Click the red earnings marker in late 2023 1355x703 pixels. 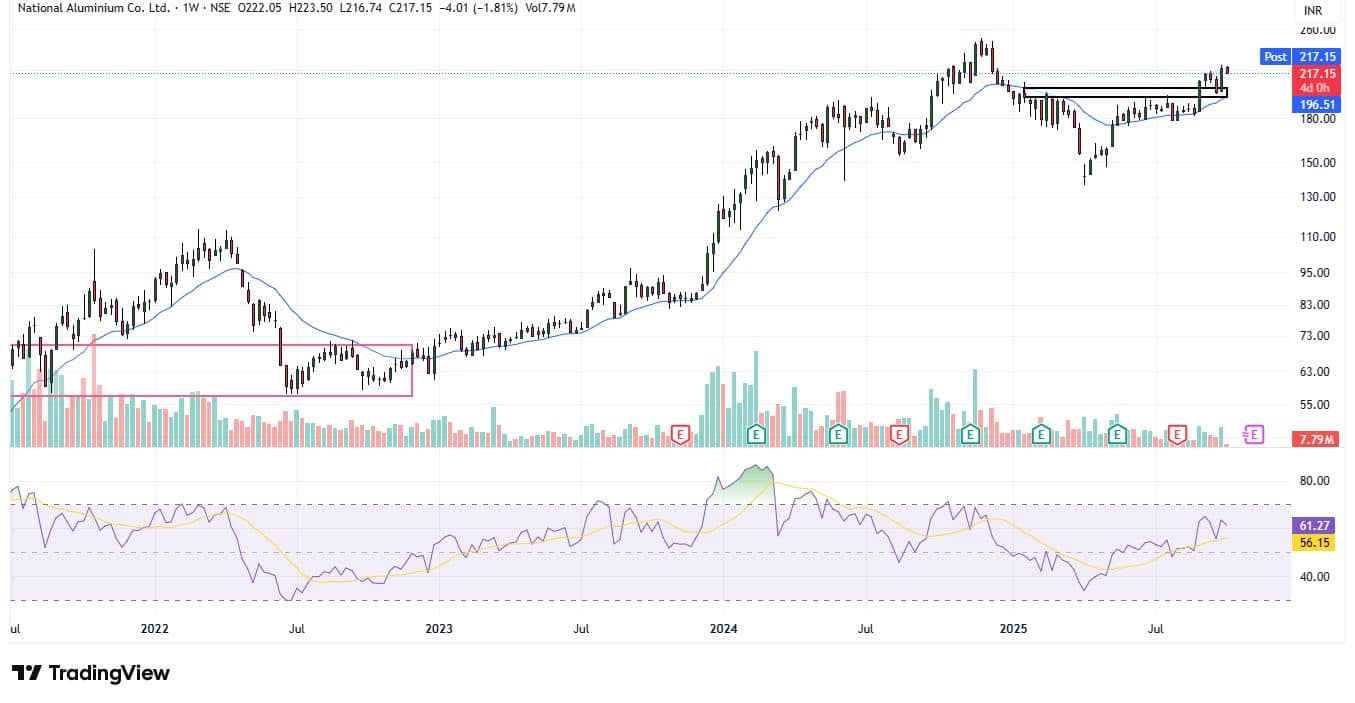tap(682, 434)
